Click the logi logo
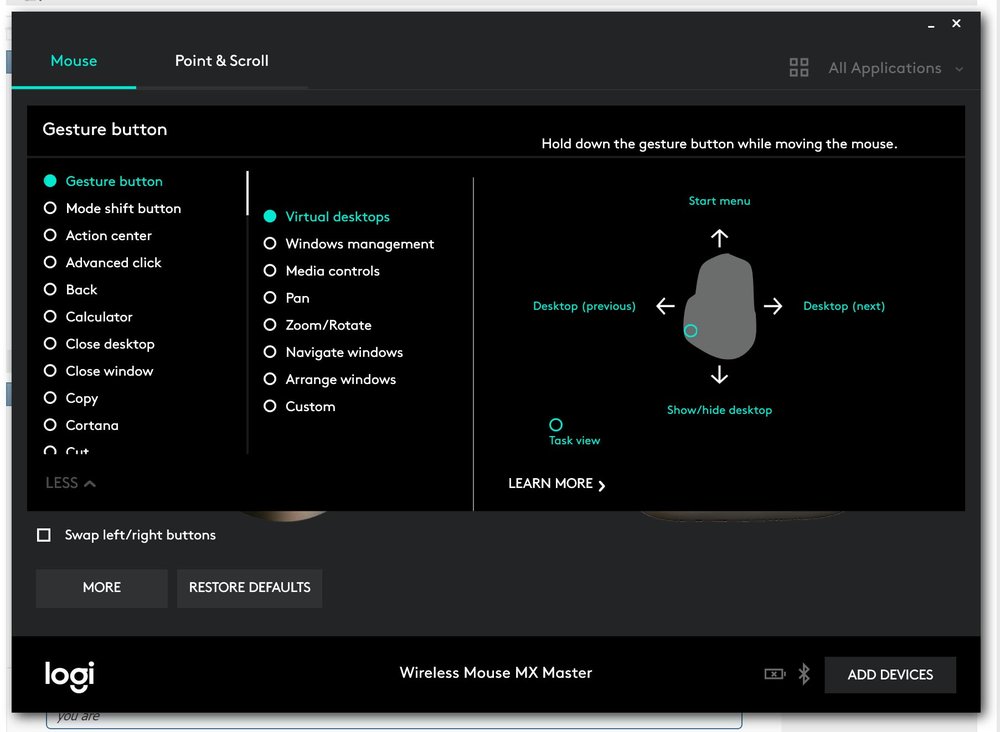This screenshot has height=732, width=1000. click(x=70, y=676)
